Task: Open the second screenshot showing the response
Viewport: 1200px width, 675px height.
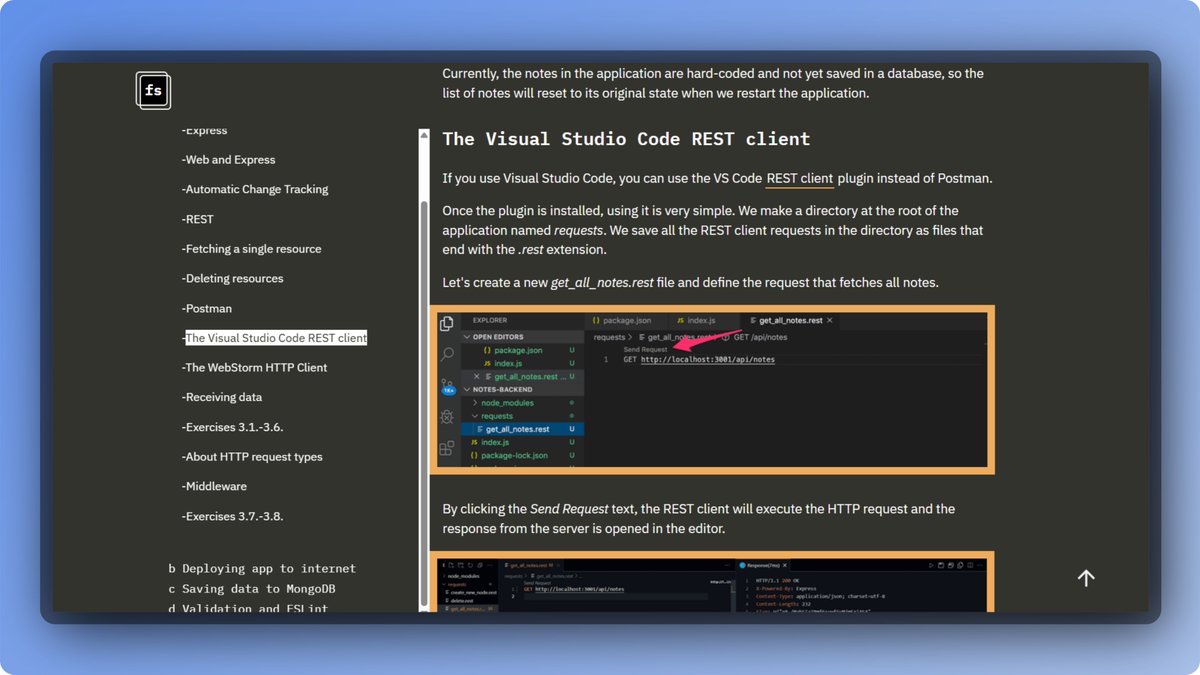Action: (x=712, y=582)
